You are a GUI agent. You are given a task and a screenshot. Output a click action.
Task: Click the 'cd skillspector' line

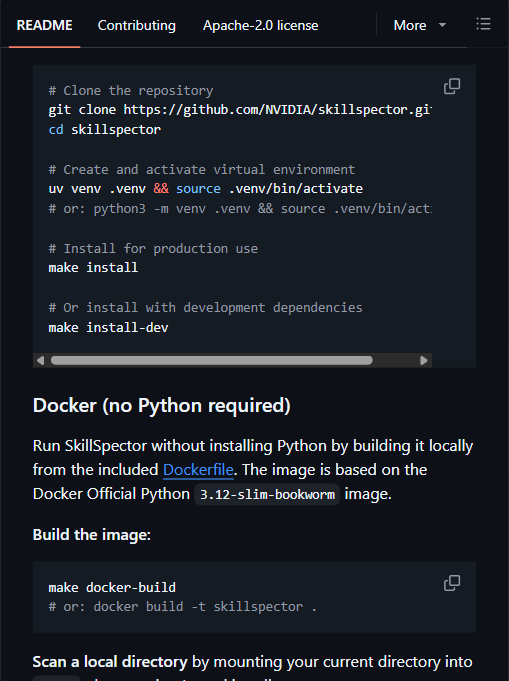coord(105,129)
